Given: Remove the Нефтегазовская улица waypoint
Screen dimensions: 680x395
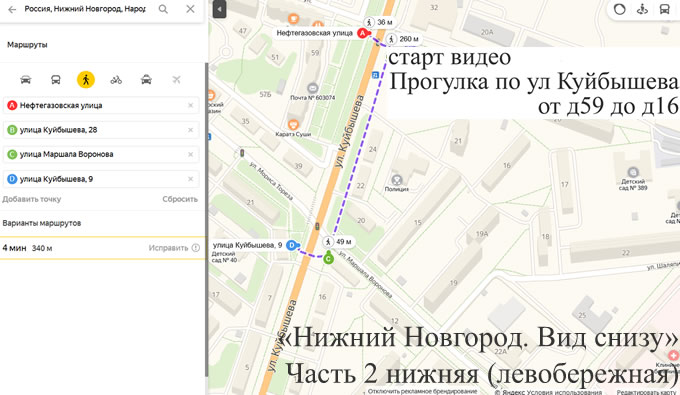Looking at the screenshot, I should pyautogui.click(x=190, y=105).
